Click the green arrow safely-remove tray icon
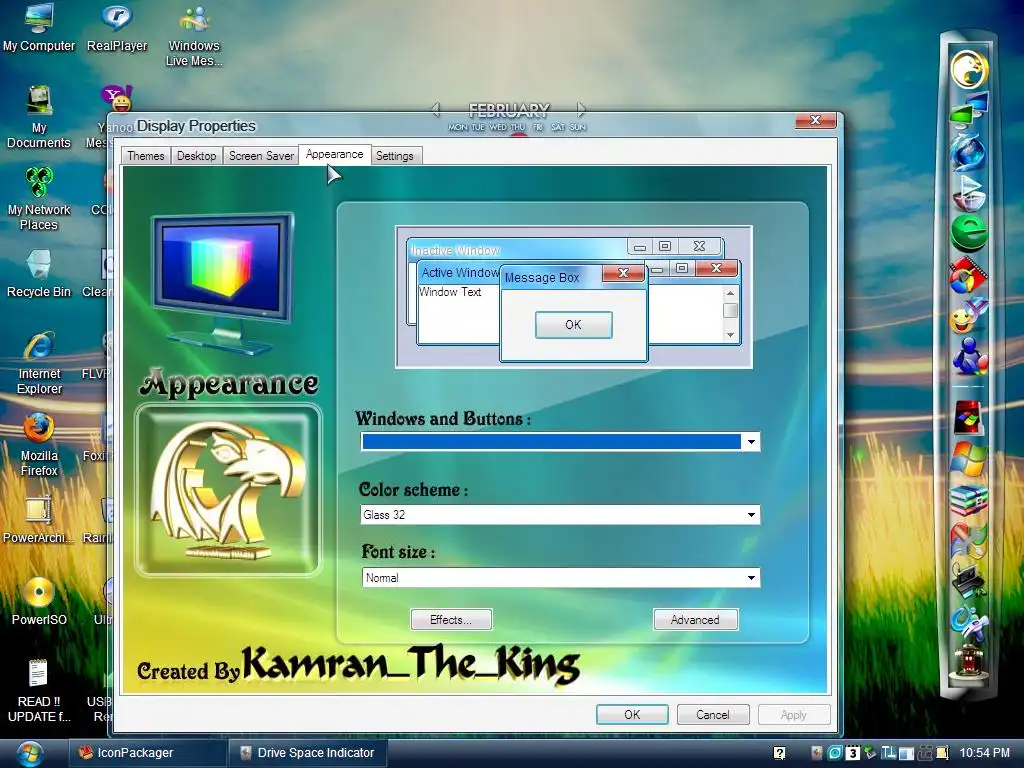 pos(870,753)
